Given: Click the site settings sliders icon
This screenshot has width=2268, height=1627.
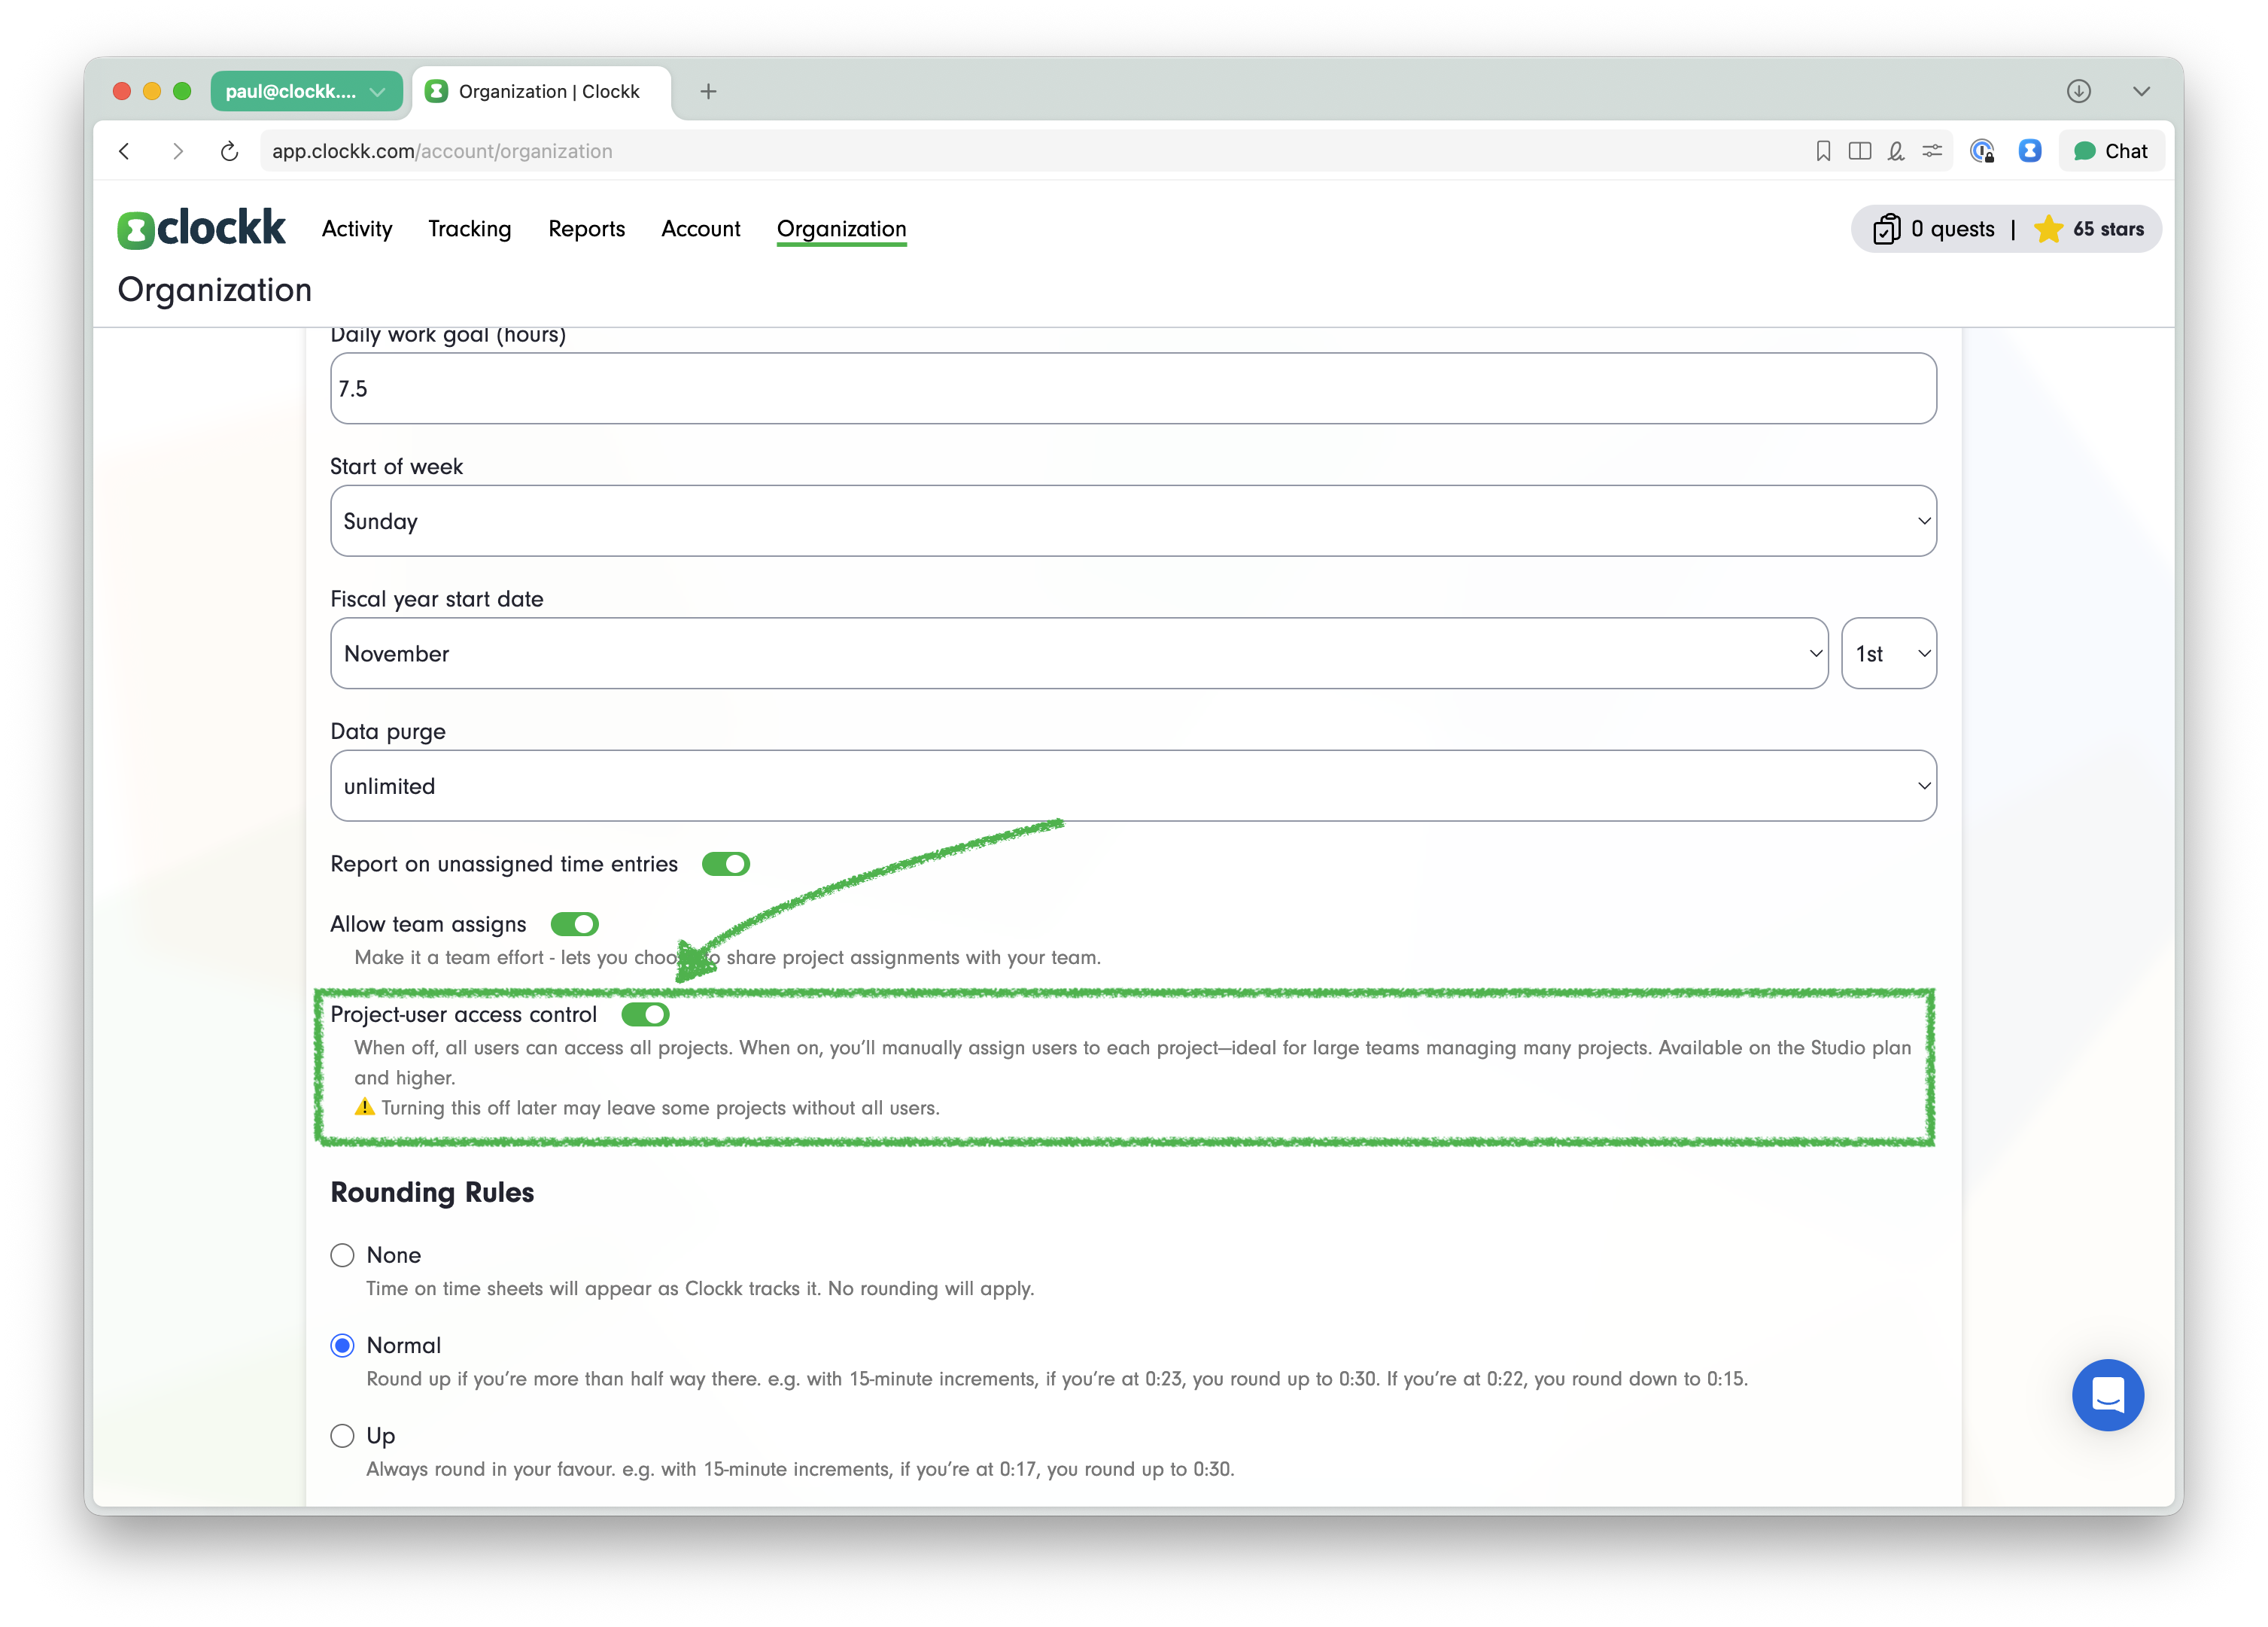Looking at the screenshot, I should tap(1932, 151).
